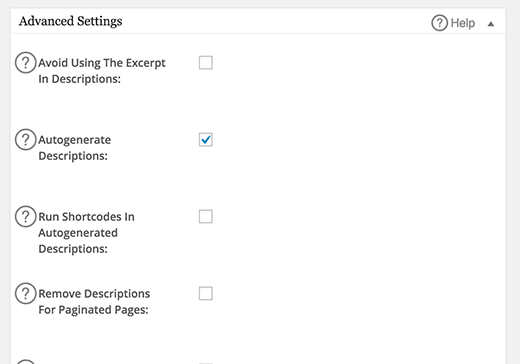The height and width of the screenshot is (364, 520).
Task: Tick Run Shortcodes In Autogenerated Descriptions checkbox
Action: [x=206, y=217]
